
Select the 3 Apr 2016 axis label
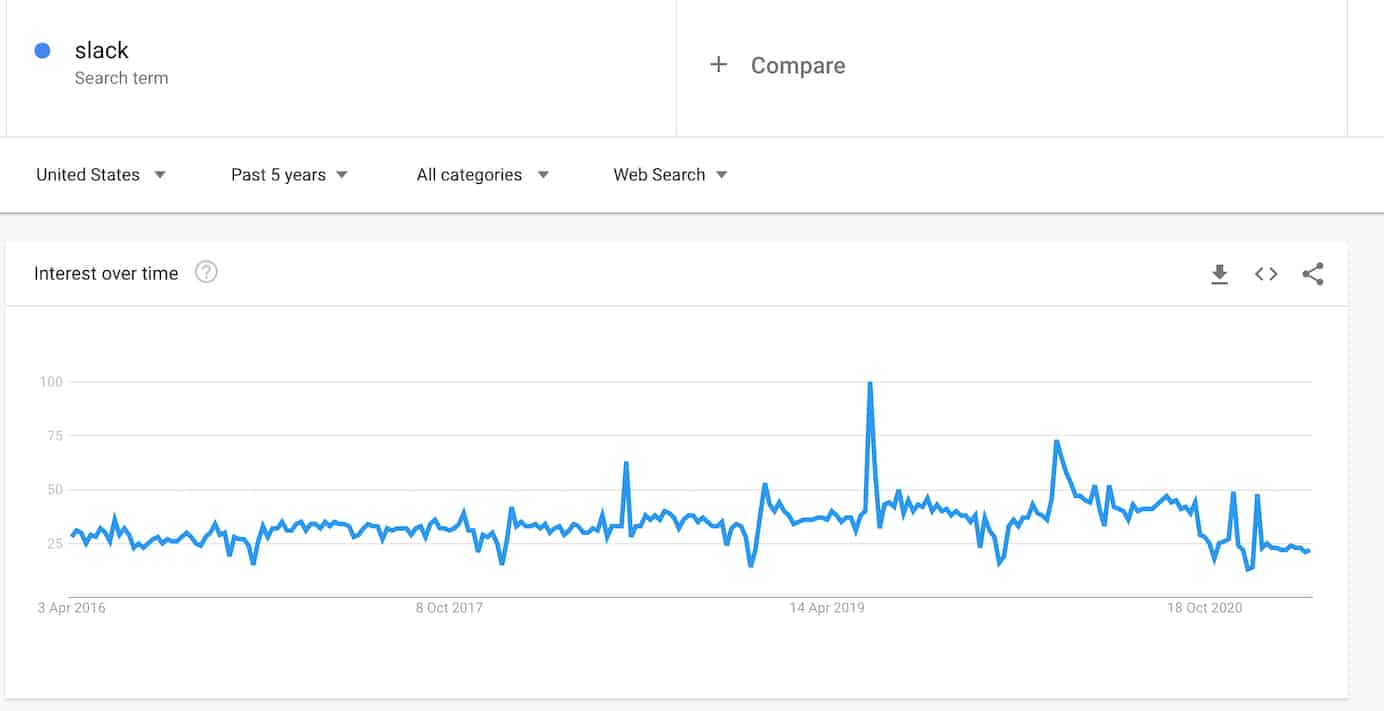click(x=71, y=608)
